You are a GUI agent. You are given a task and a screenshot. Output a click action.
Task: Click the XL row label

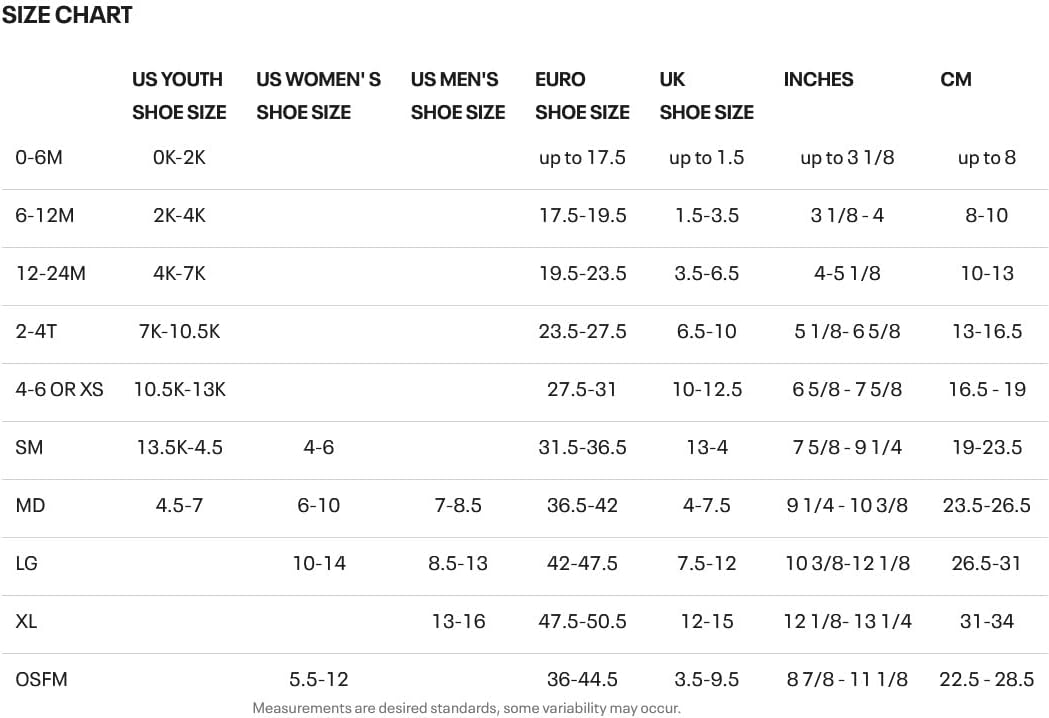point(26,621)
